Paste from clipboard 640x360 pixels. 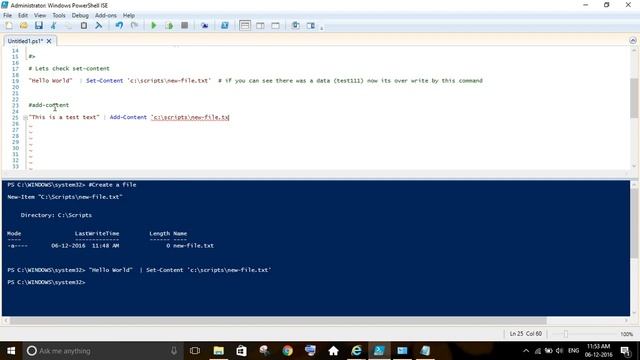(84, 26)
